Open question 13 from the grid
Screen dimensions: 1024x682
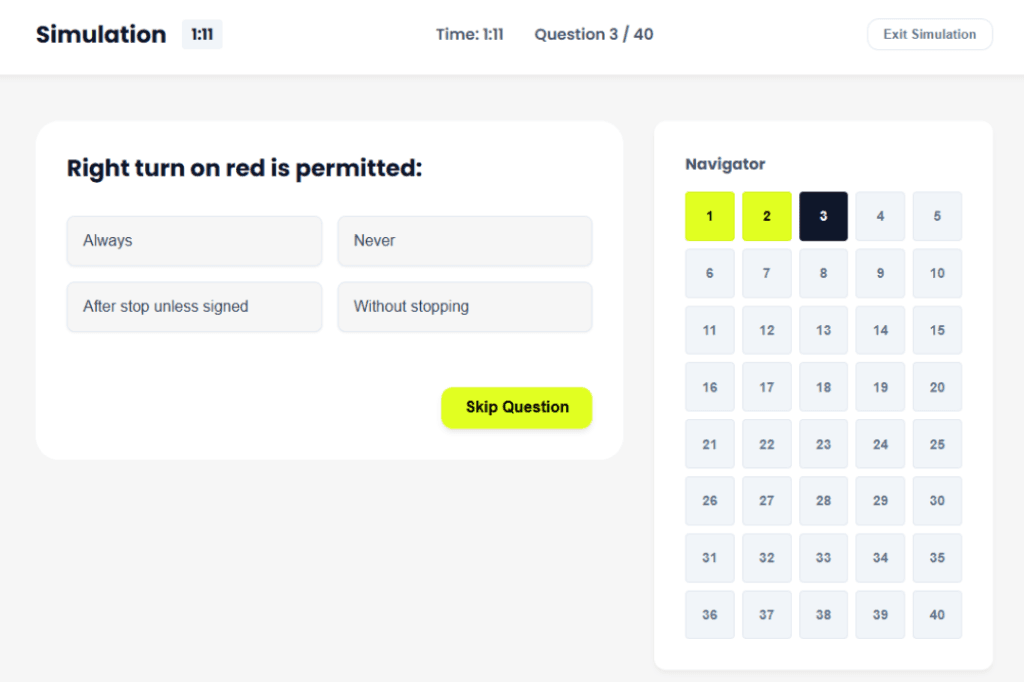824,330
